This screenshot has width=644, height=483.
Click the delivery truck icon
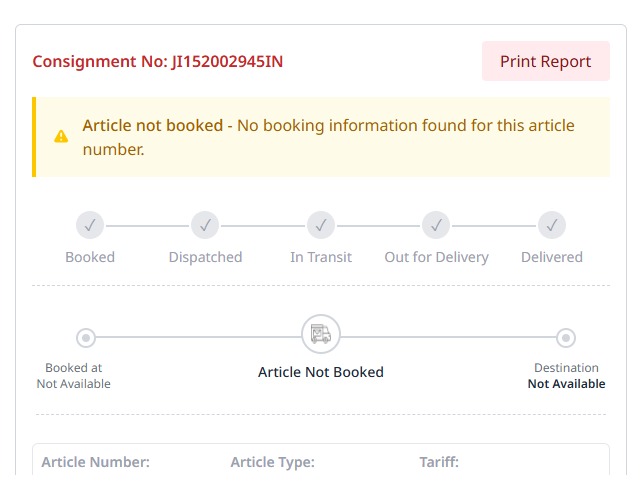click(321, 334)
